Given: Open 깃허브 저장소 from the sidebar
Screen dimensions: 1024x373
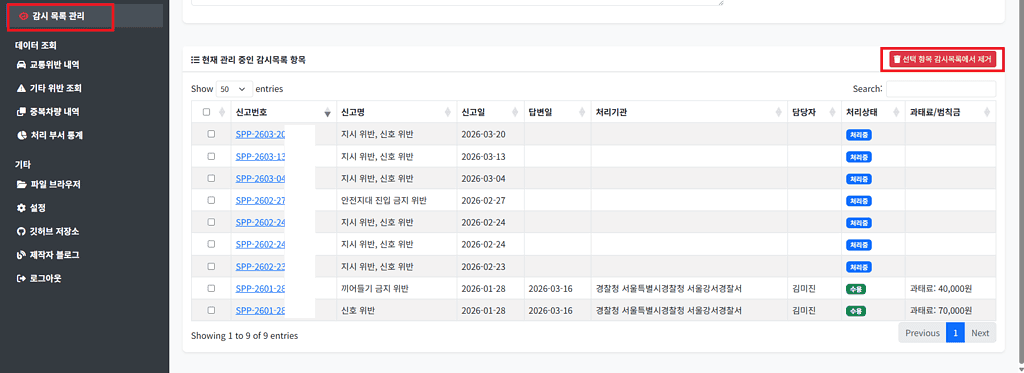Looking at the screenshot, I should 48,231.
